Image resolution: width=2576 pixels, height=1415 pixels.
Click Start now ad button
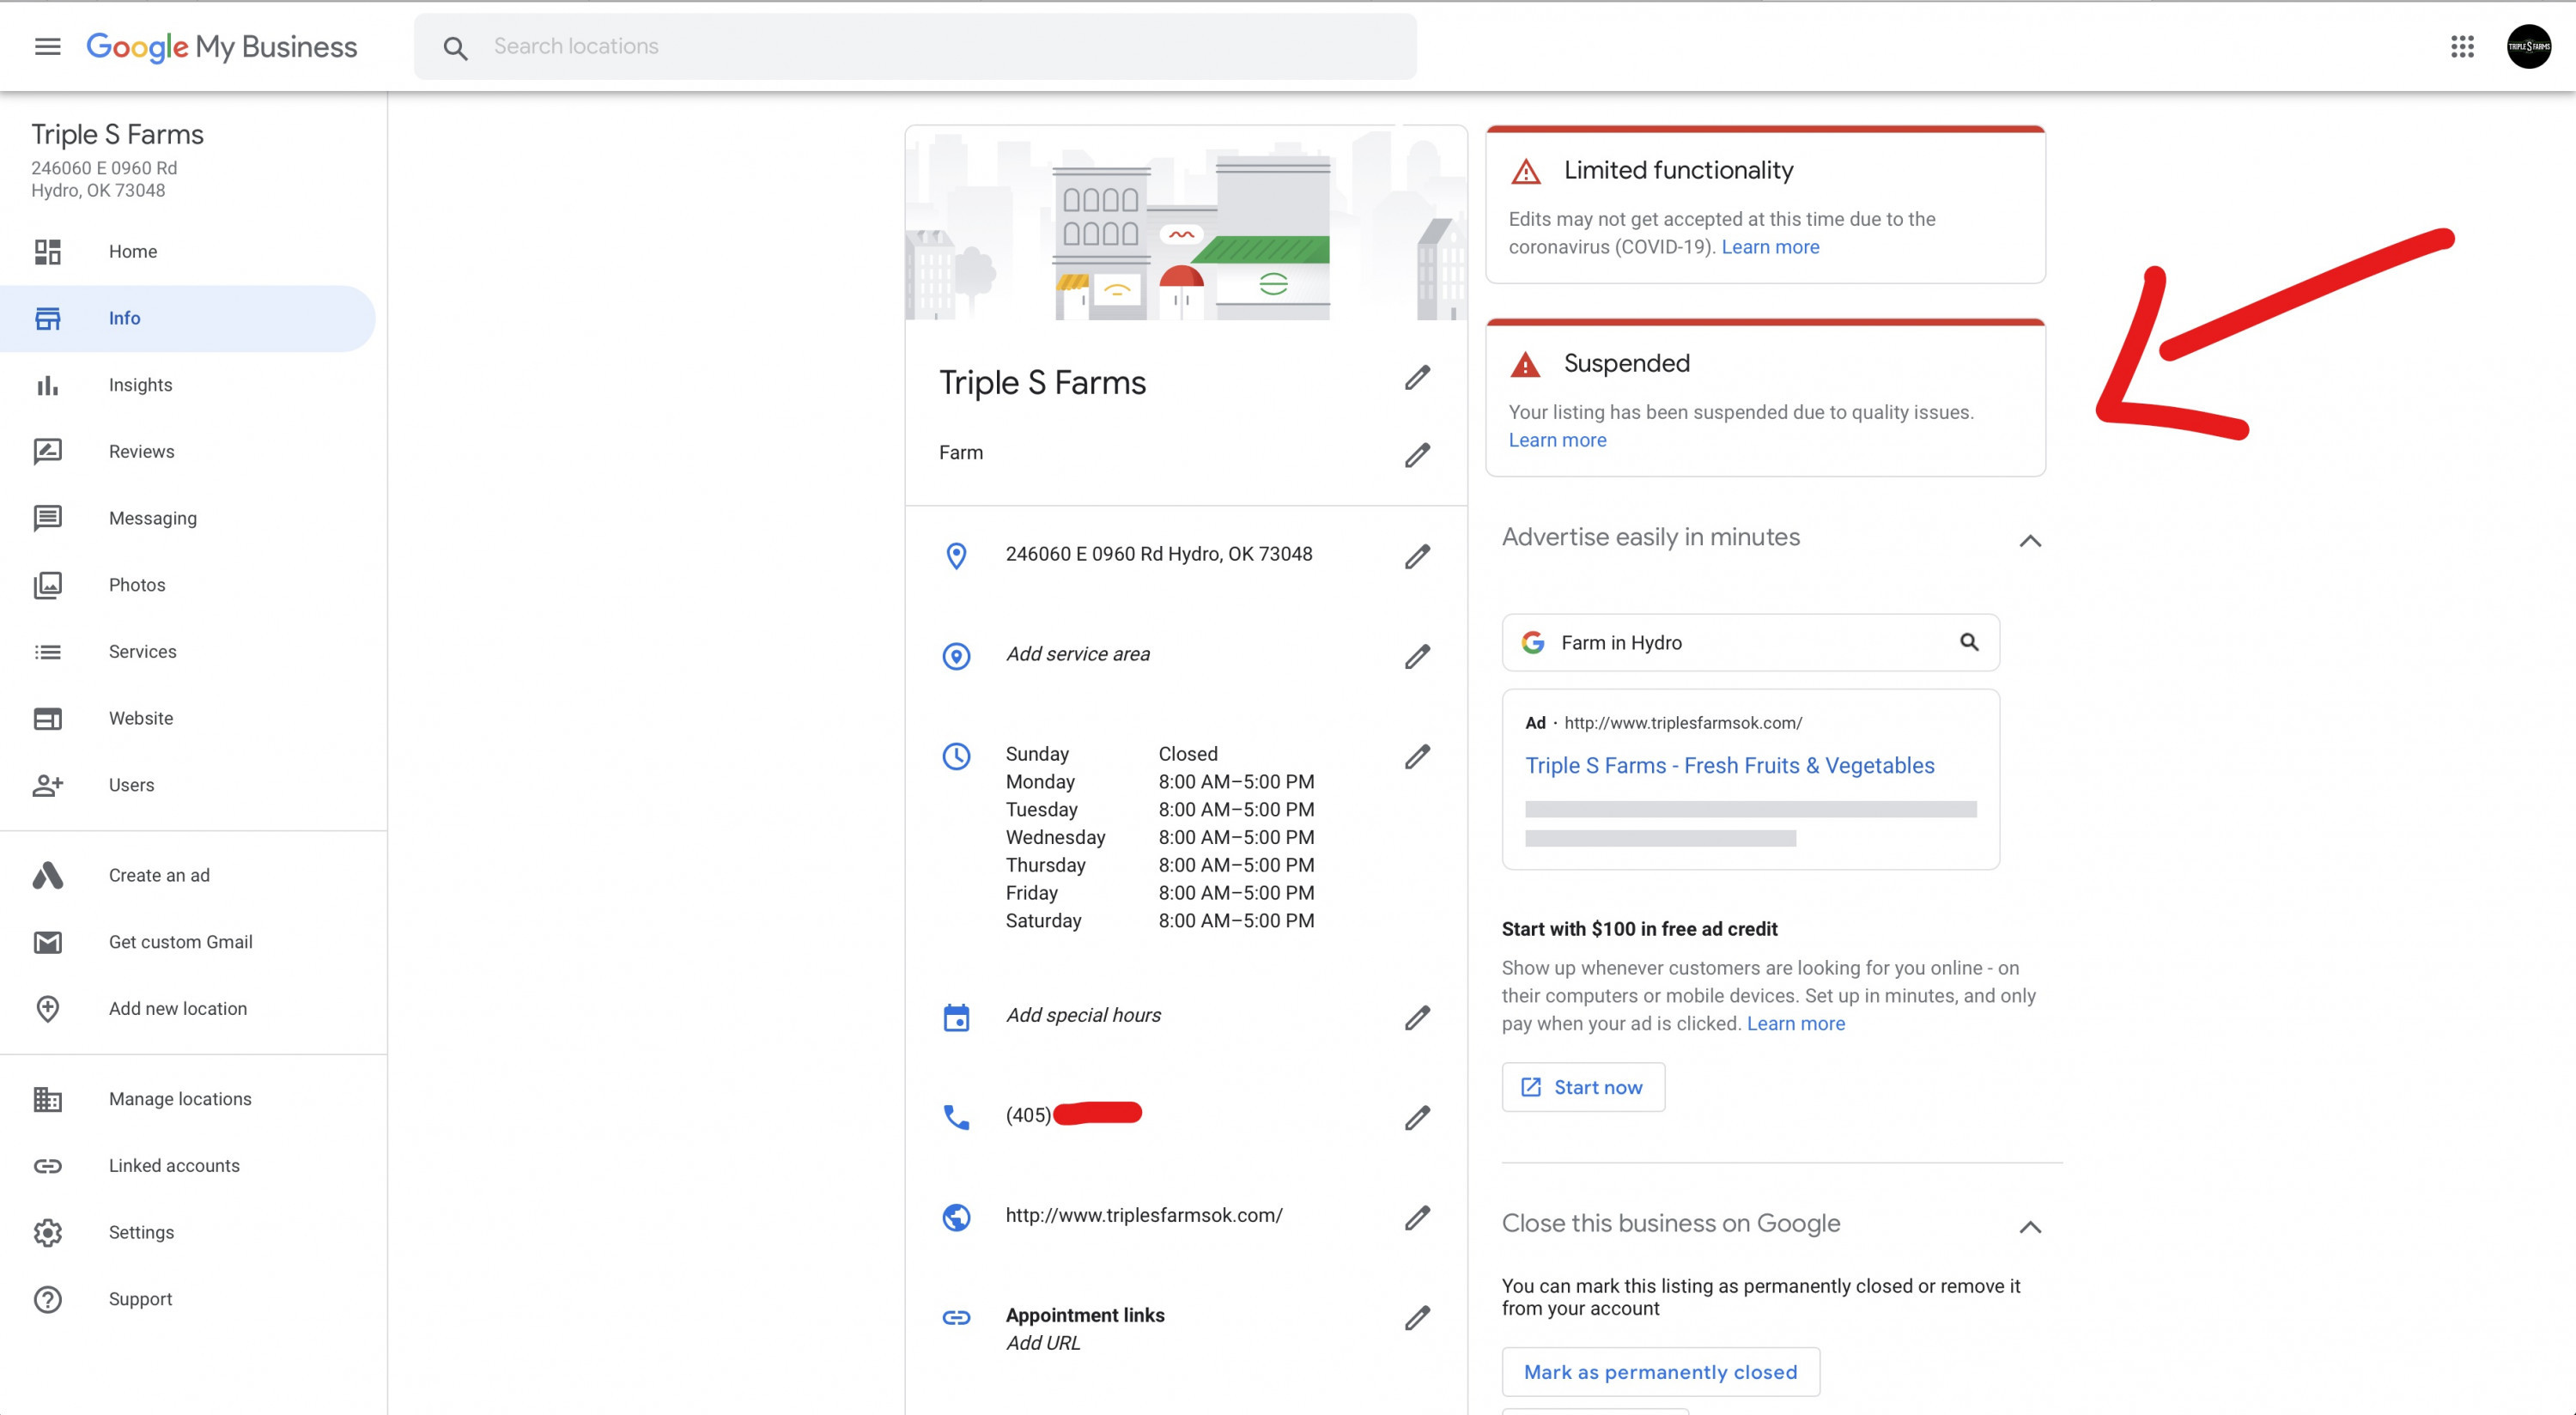tap(1583, 1087)
